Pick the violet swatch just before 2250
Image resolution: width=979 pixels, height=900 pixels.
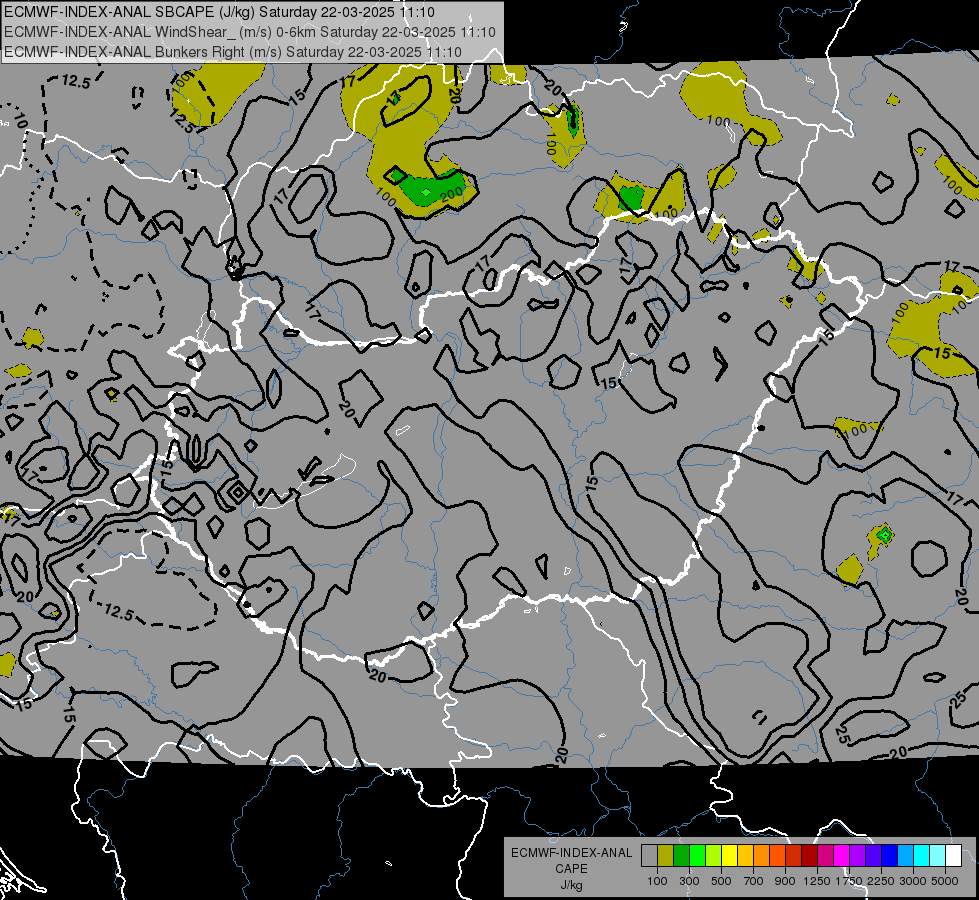point(873,856)
